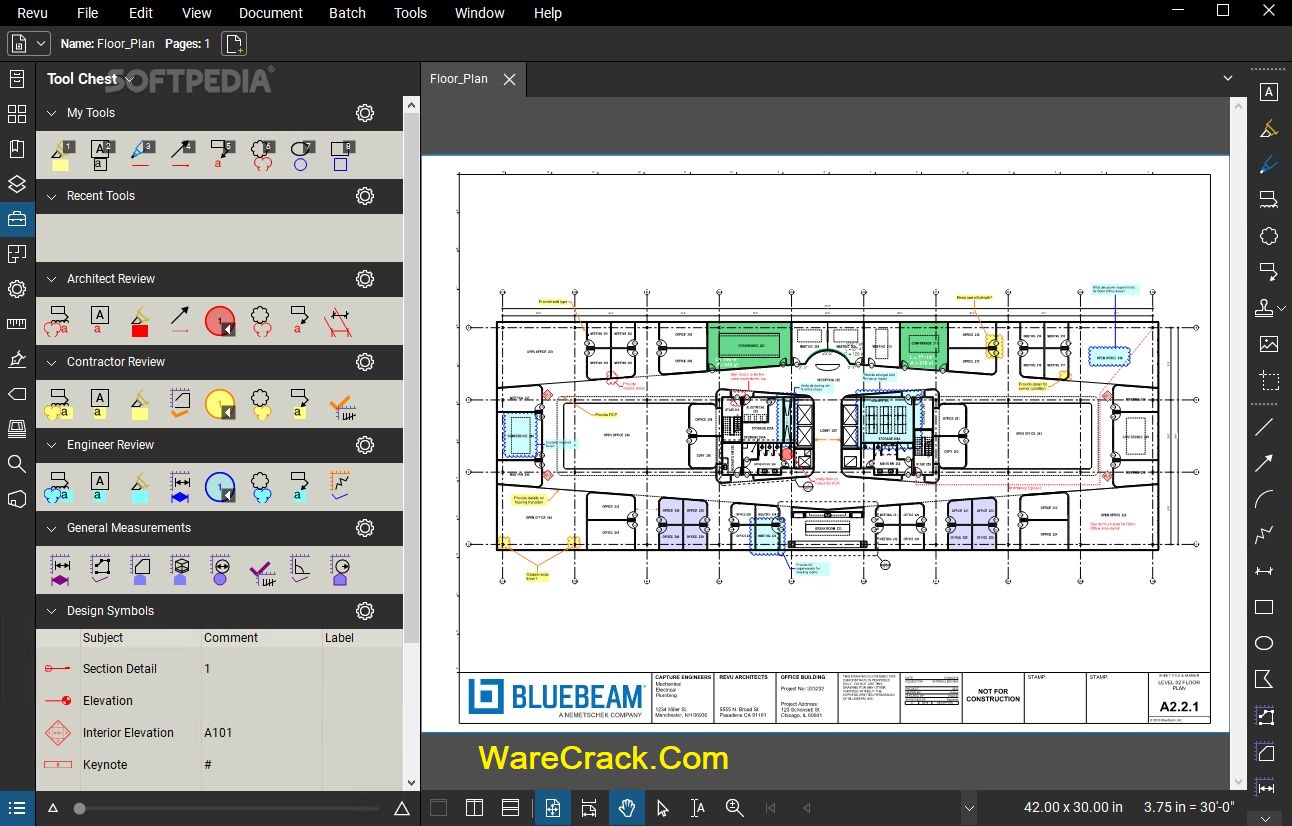The image size is (1292, 826).
Task: Select the Callout tool in the right toolbar
Action: 1268,272
